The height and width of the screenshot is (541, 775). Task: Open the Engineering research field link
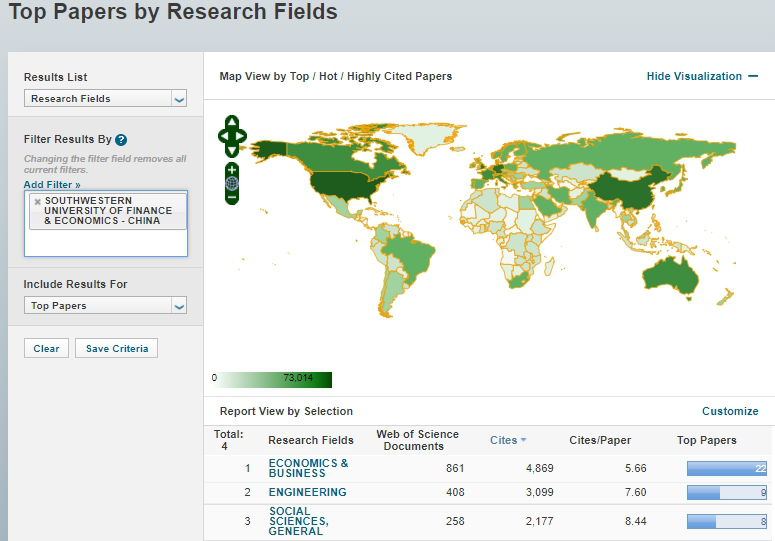tap(307, 492)
